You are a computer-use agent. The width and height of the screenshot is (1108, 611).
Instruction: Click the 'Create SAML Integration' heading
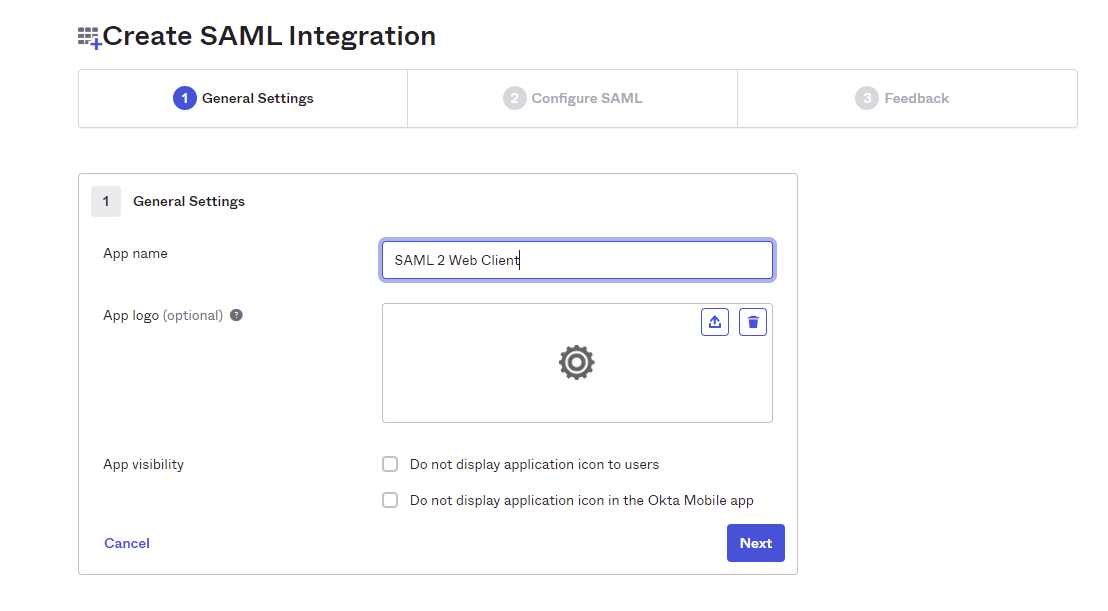270,36
